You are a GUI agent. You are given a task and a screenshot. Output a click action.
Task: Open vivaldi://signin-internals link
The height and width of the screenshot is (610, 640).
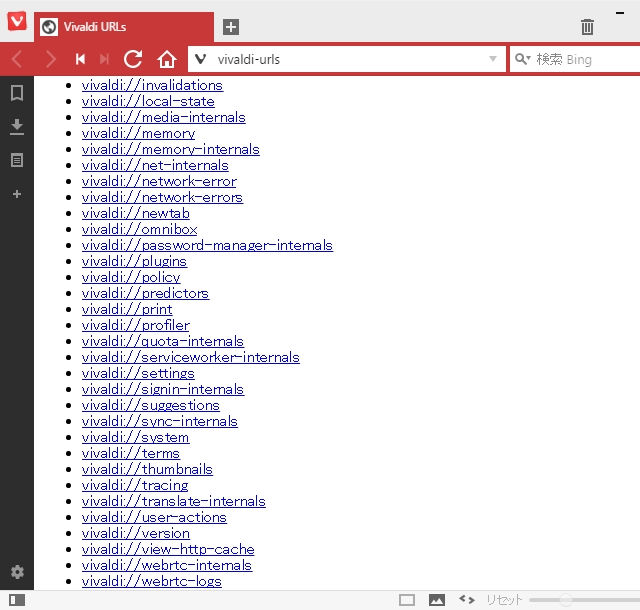(163, 389)
